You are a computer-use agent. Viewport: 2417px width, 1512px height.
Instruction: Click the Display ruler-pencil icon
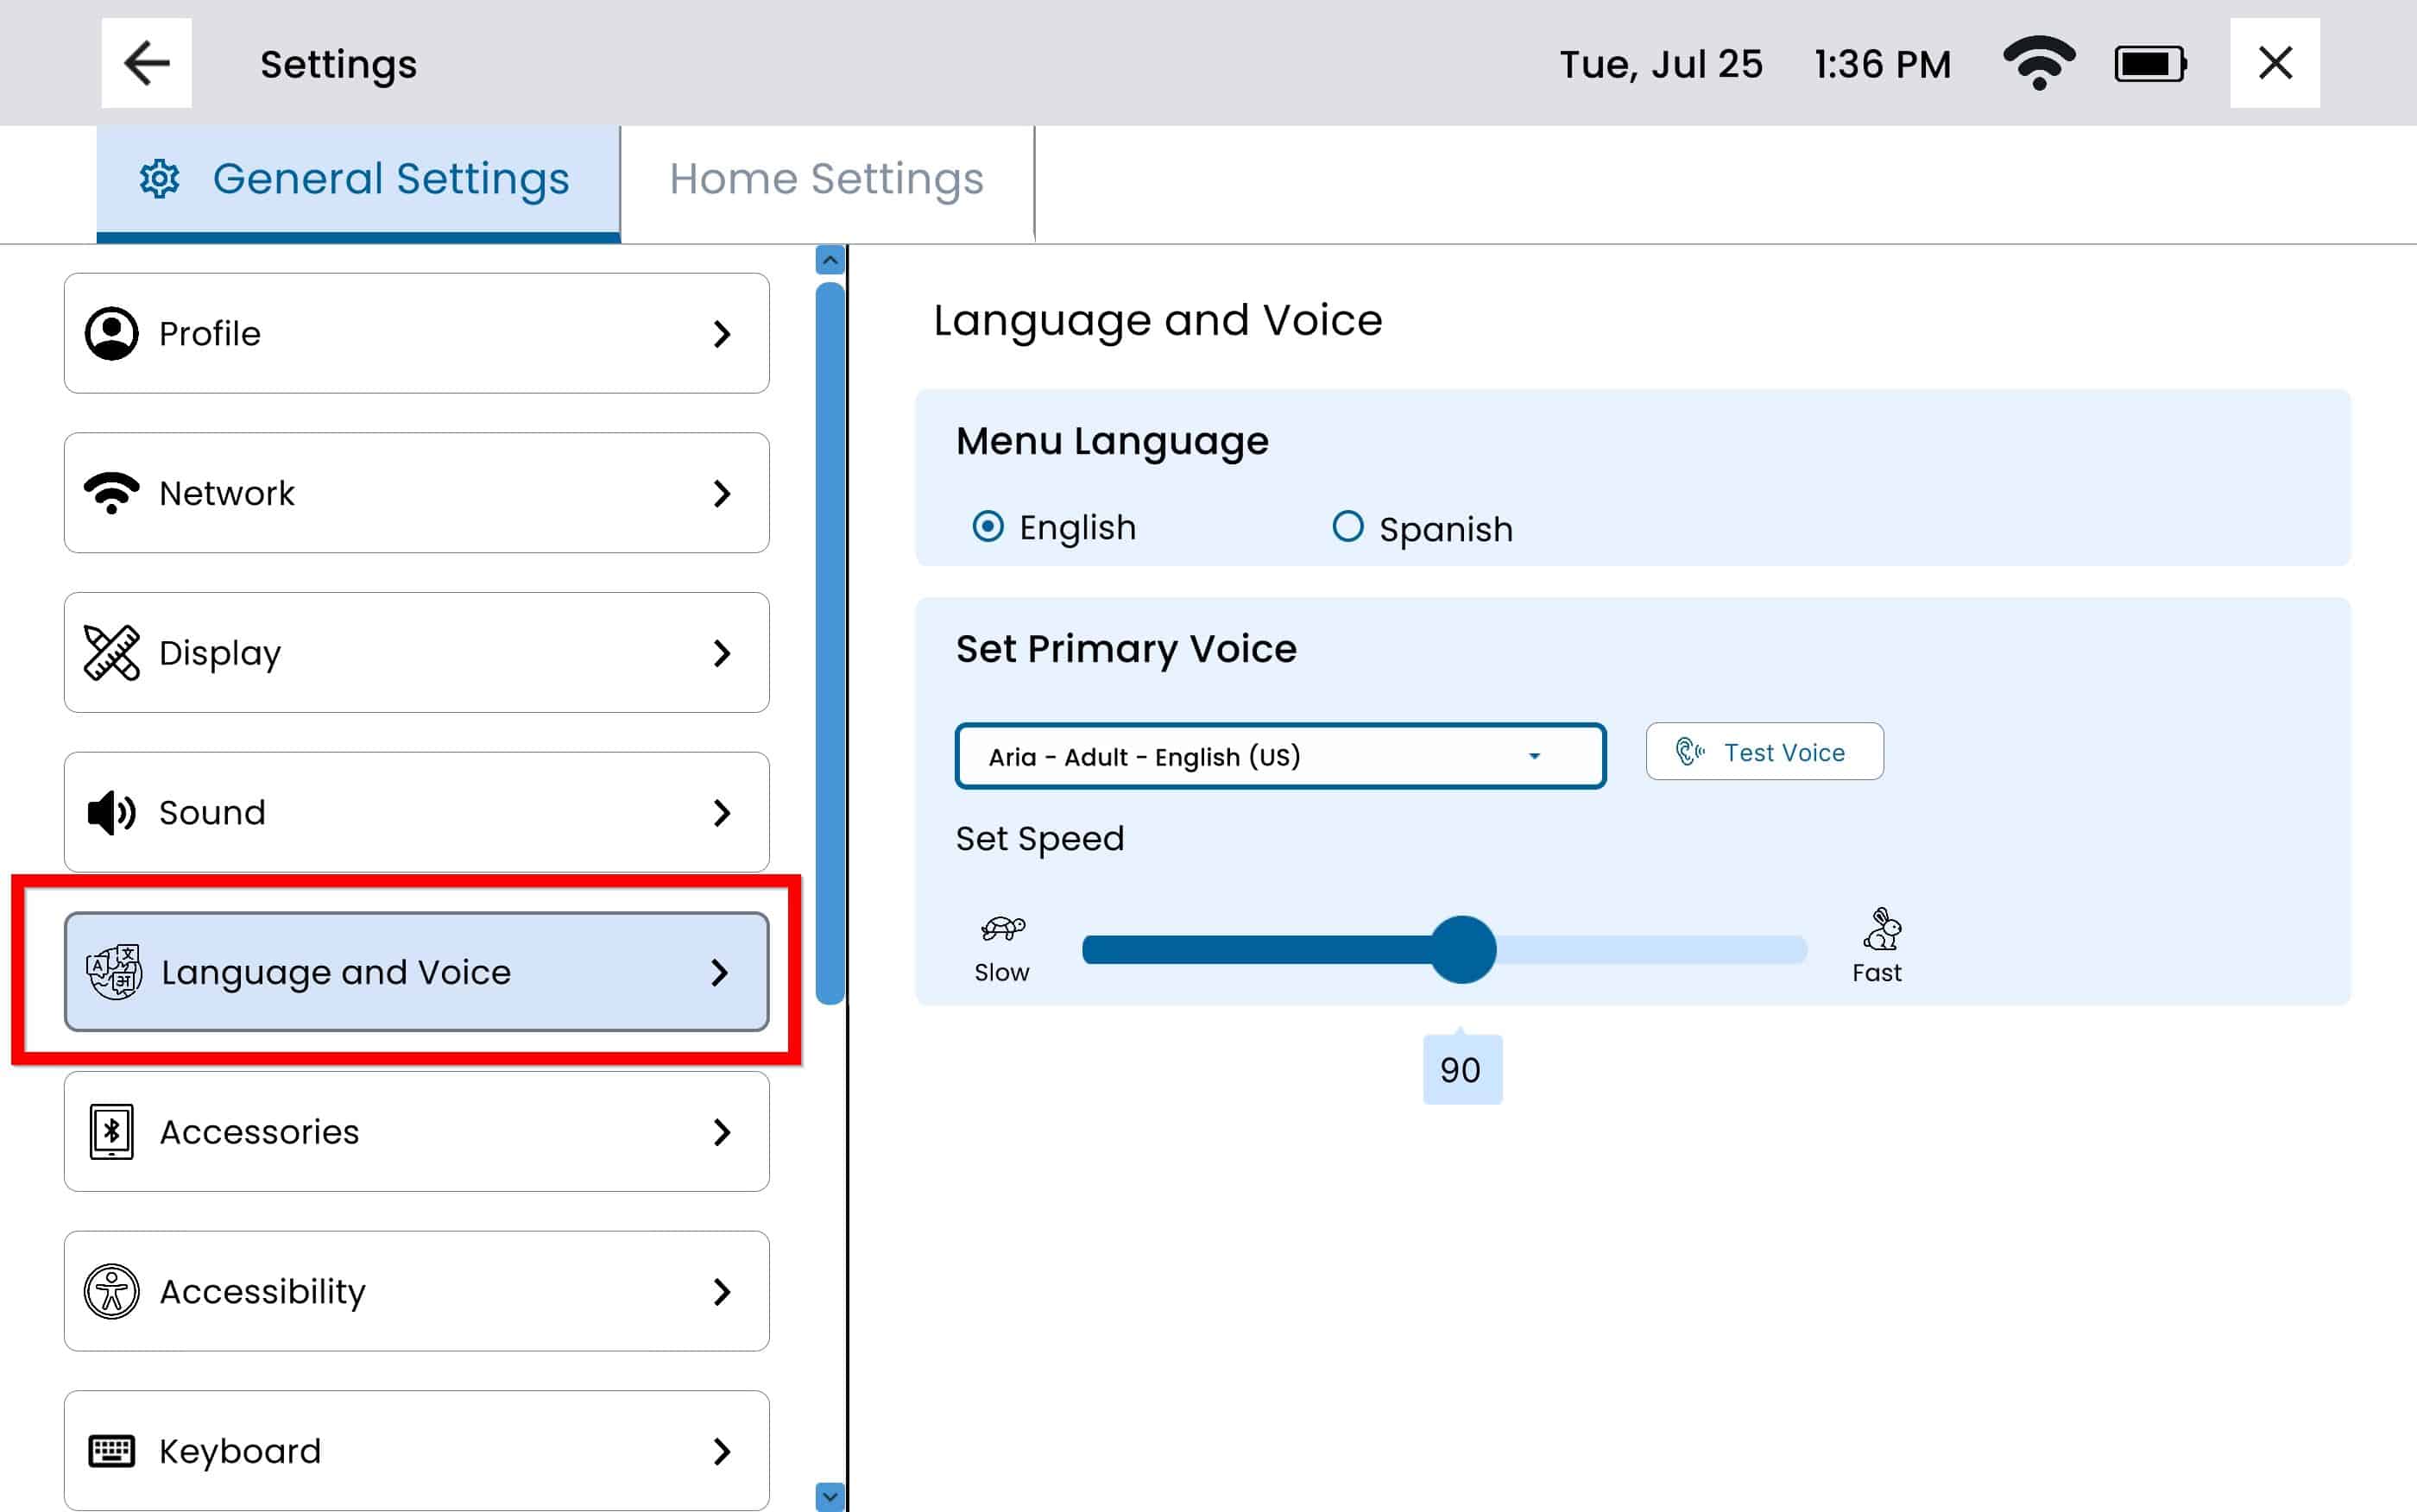[111, 653]
